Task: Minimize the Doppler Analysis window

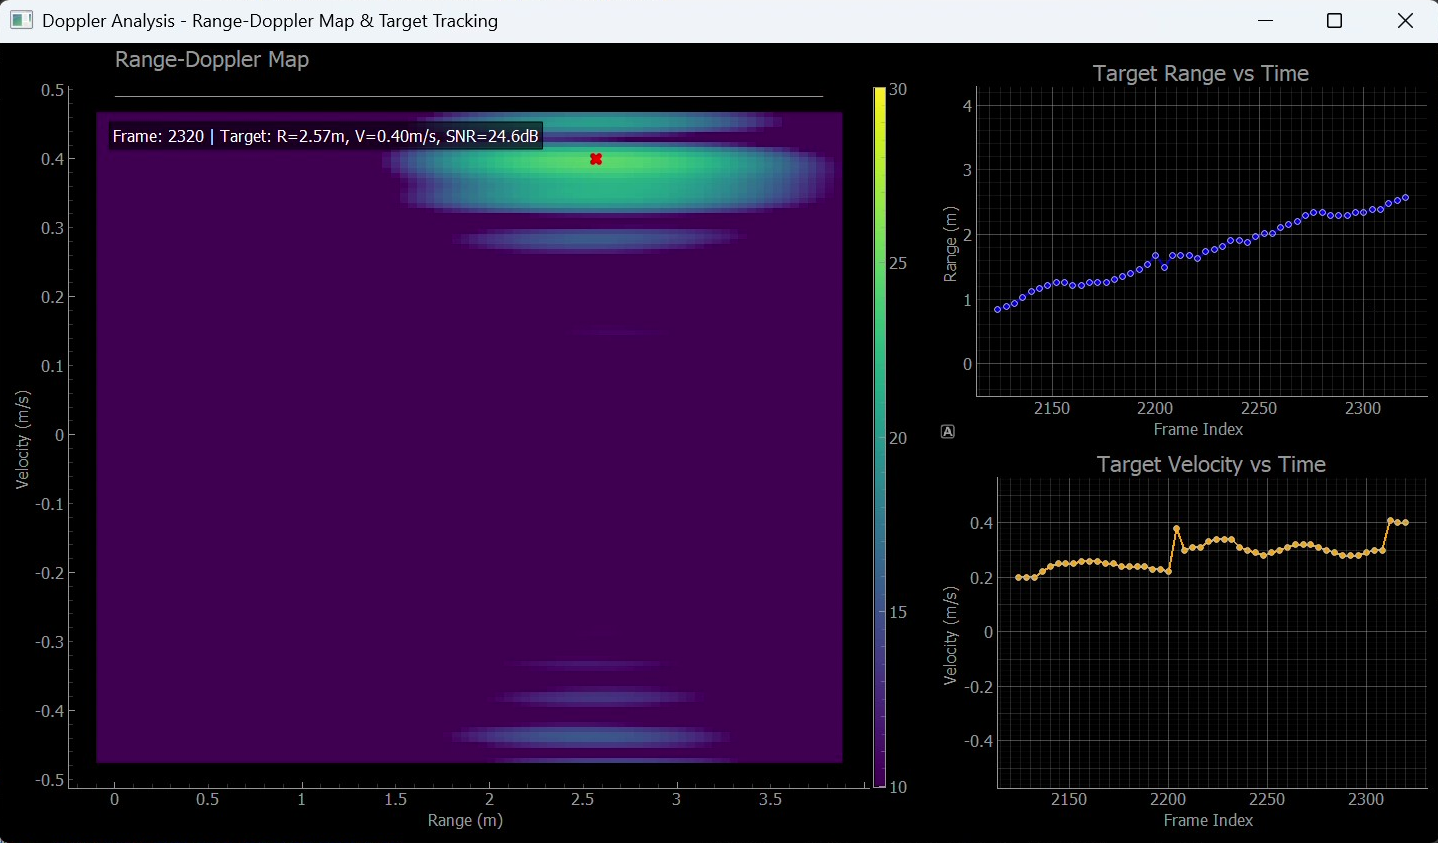Action: [1266, 21]
